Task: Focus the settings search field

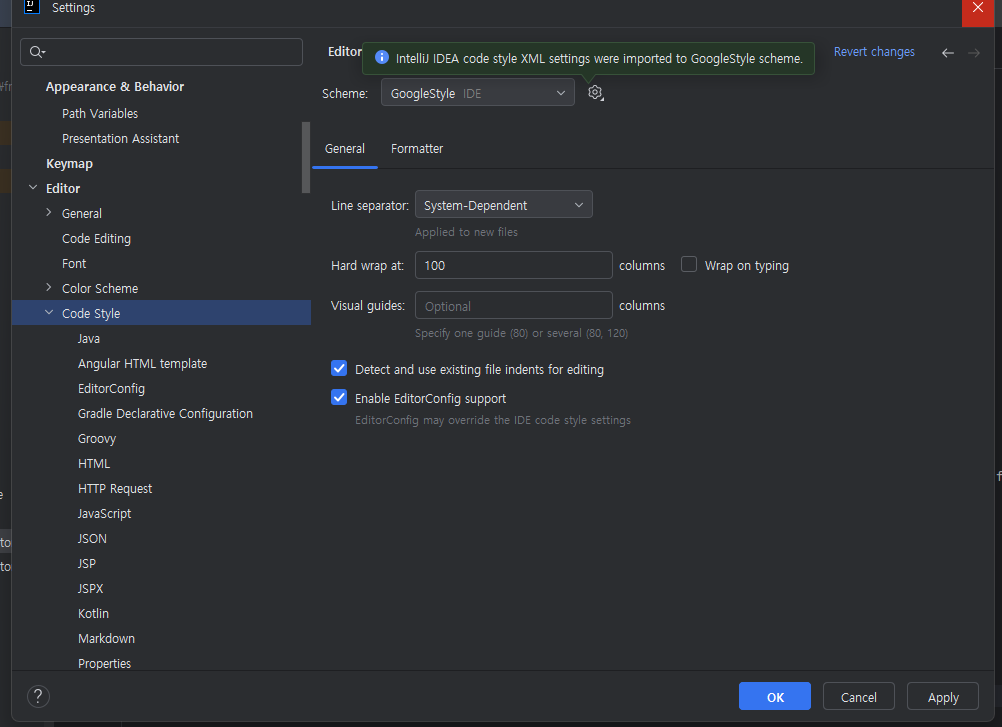Action: tap(161, 52)
